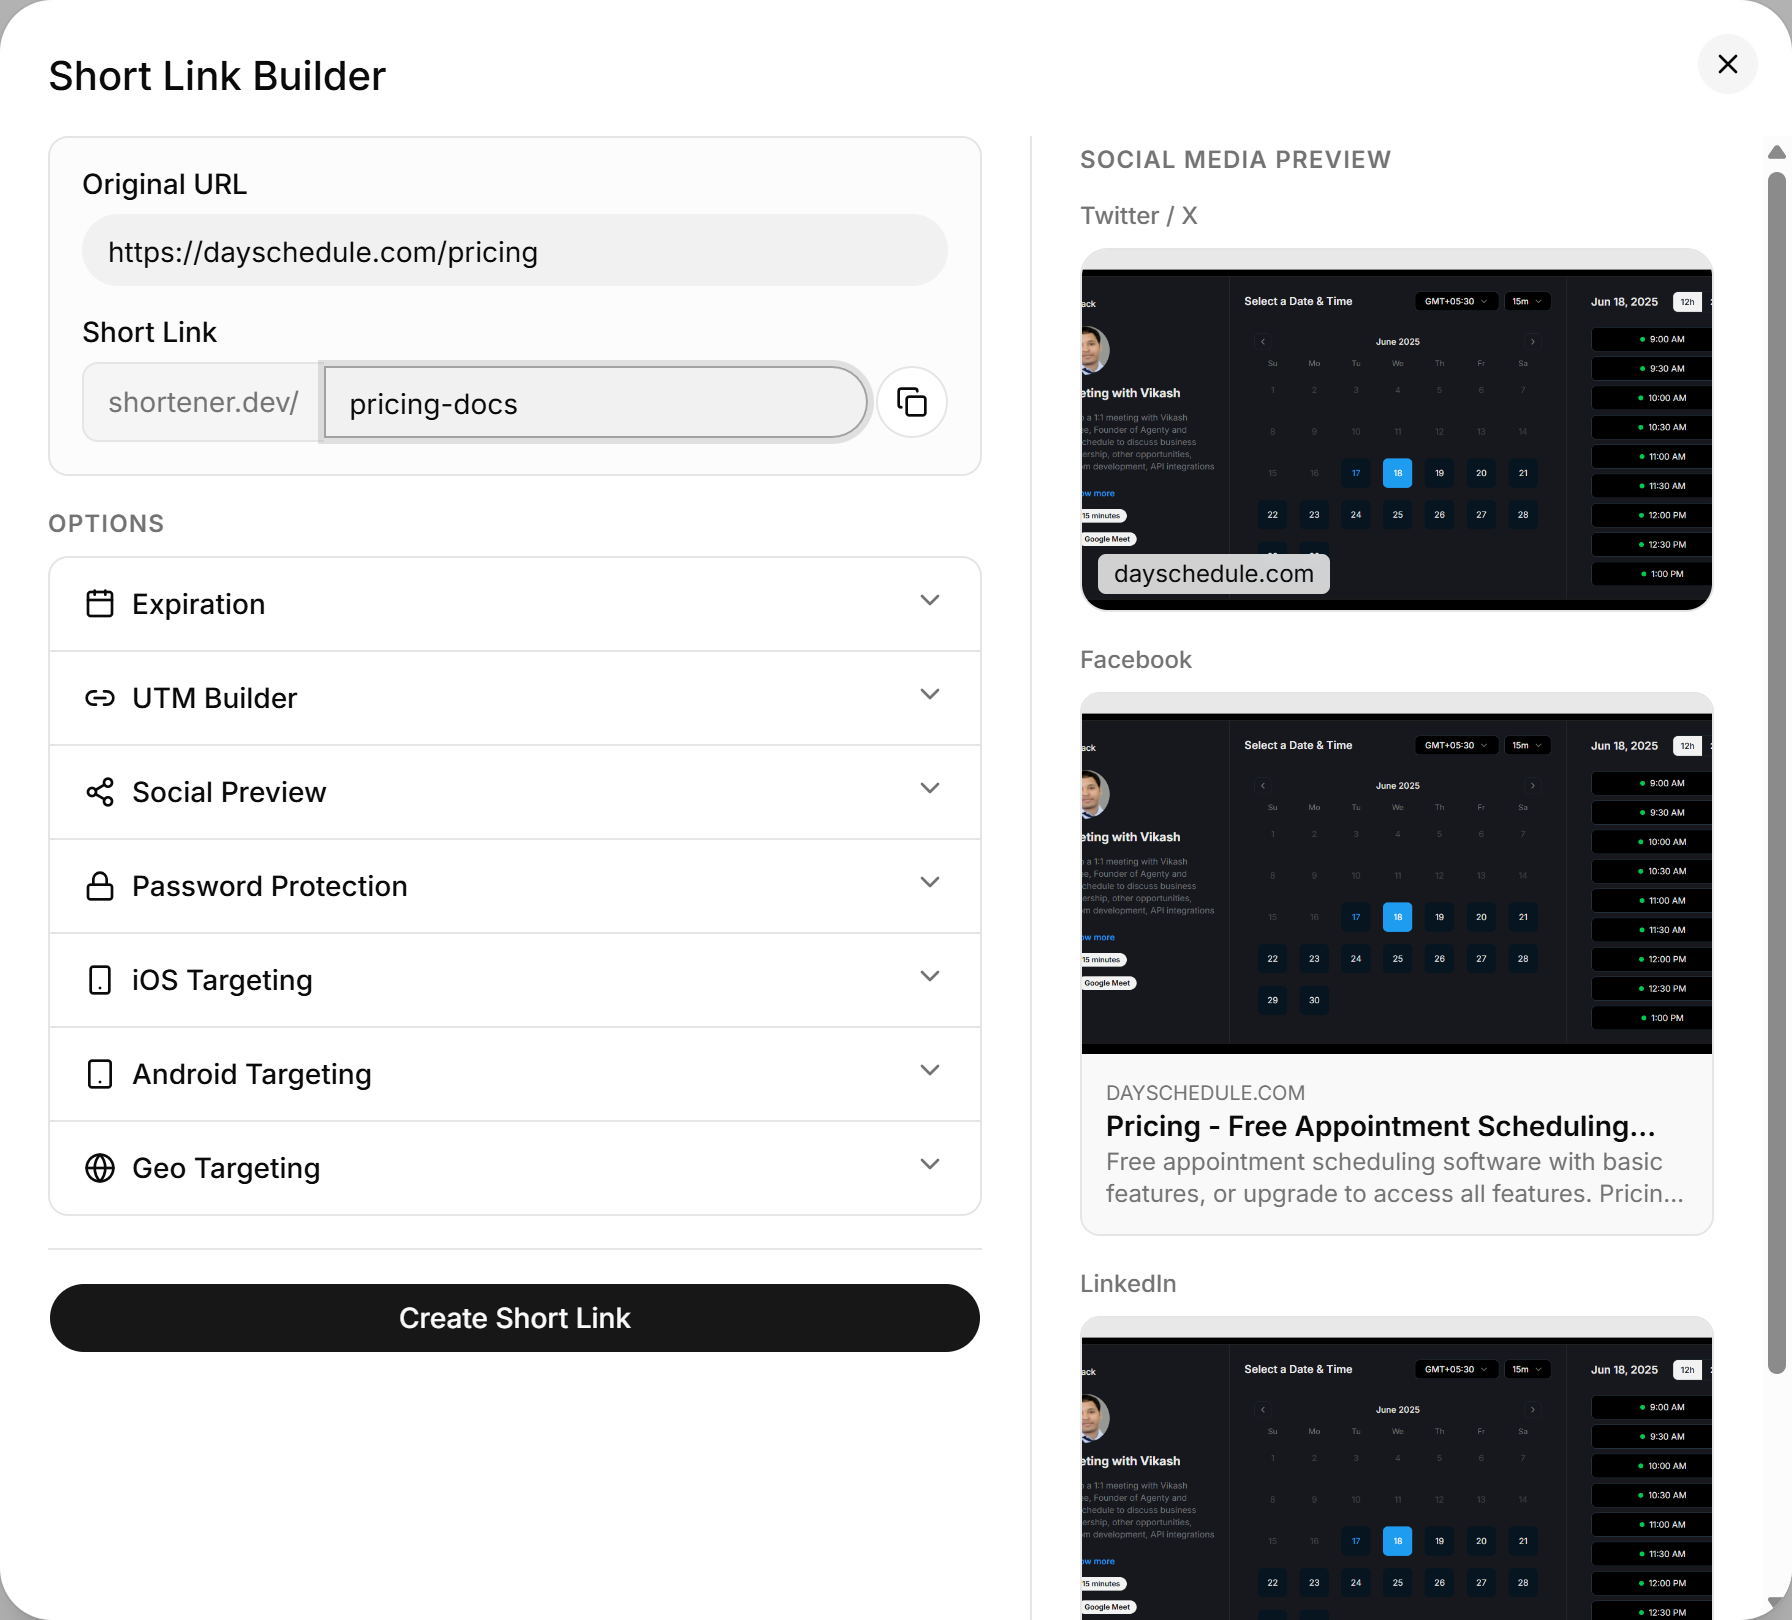The width and height of the screenshot is (1792, 1620).
Task: Expand the Android Targeting chevron
Action: [930, 1070]
